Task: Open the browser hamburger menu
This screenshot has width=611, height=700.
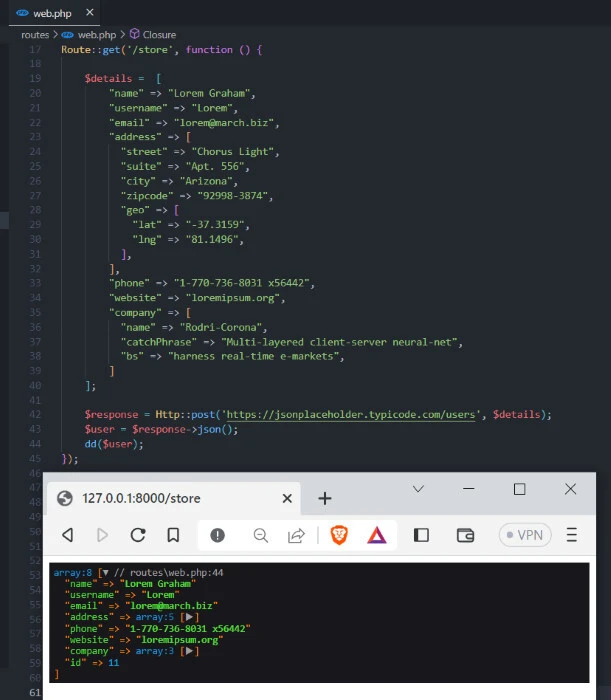Action: point(572,535)
